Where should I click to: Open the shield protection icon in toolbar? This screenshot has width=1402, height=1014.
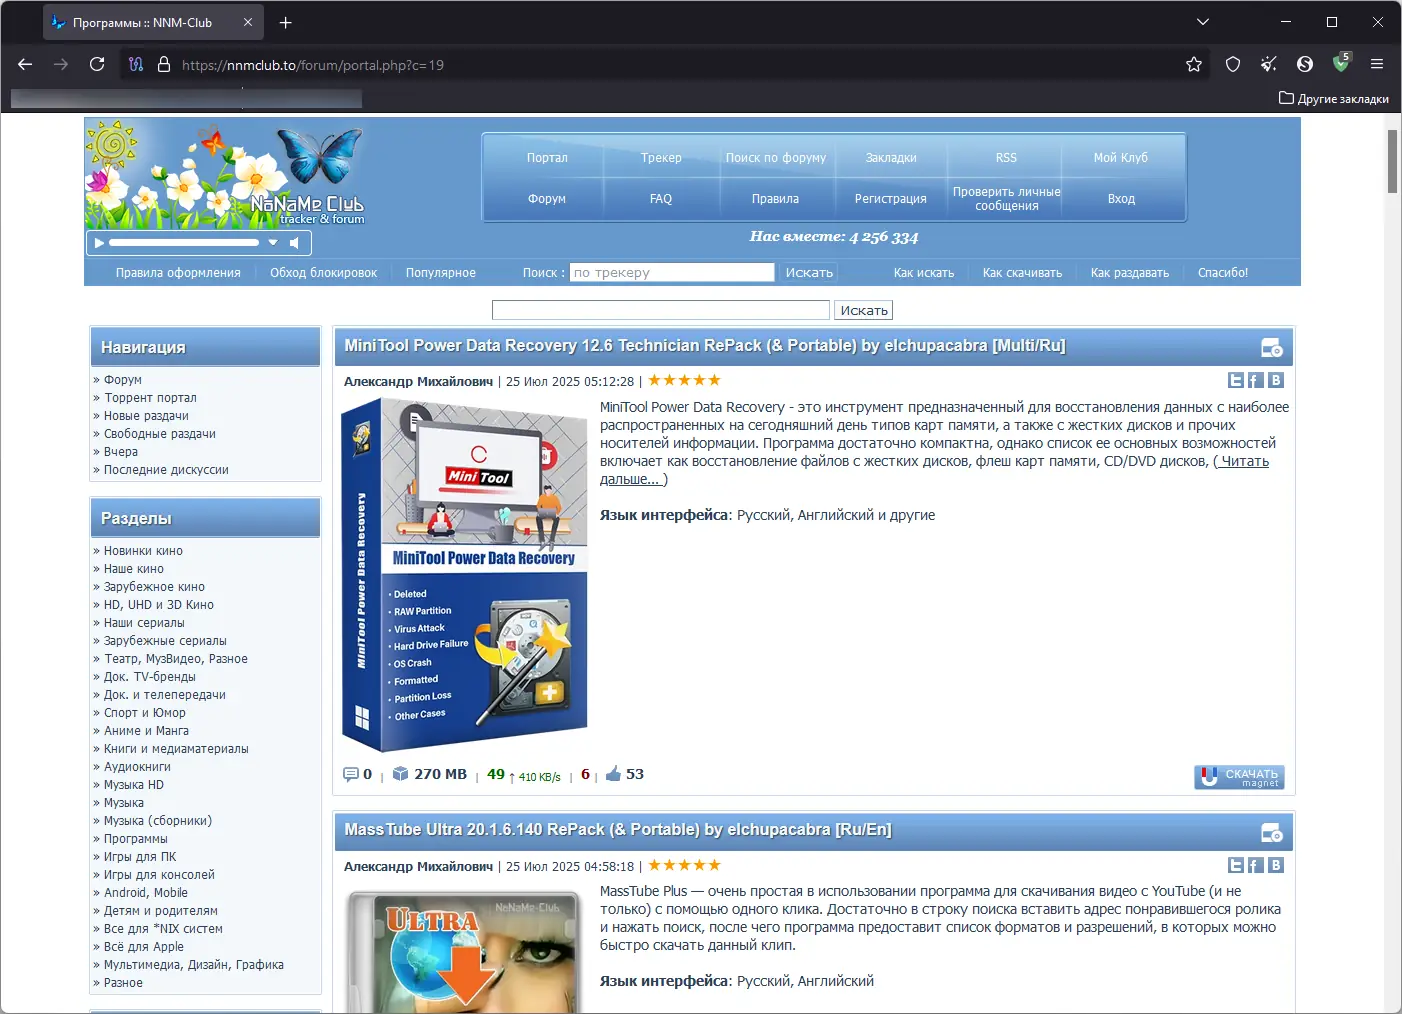click(x=1233, y=64)
